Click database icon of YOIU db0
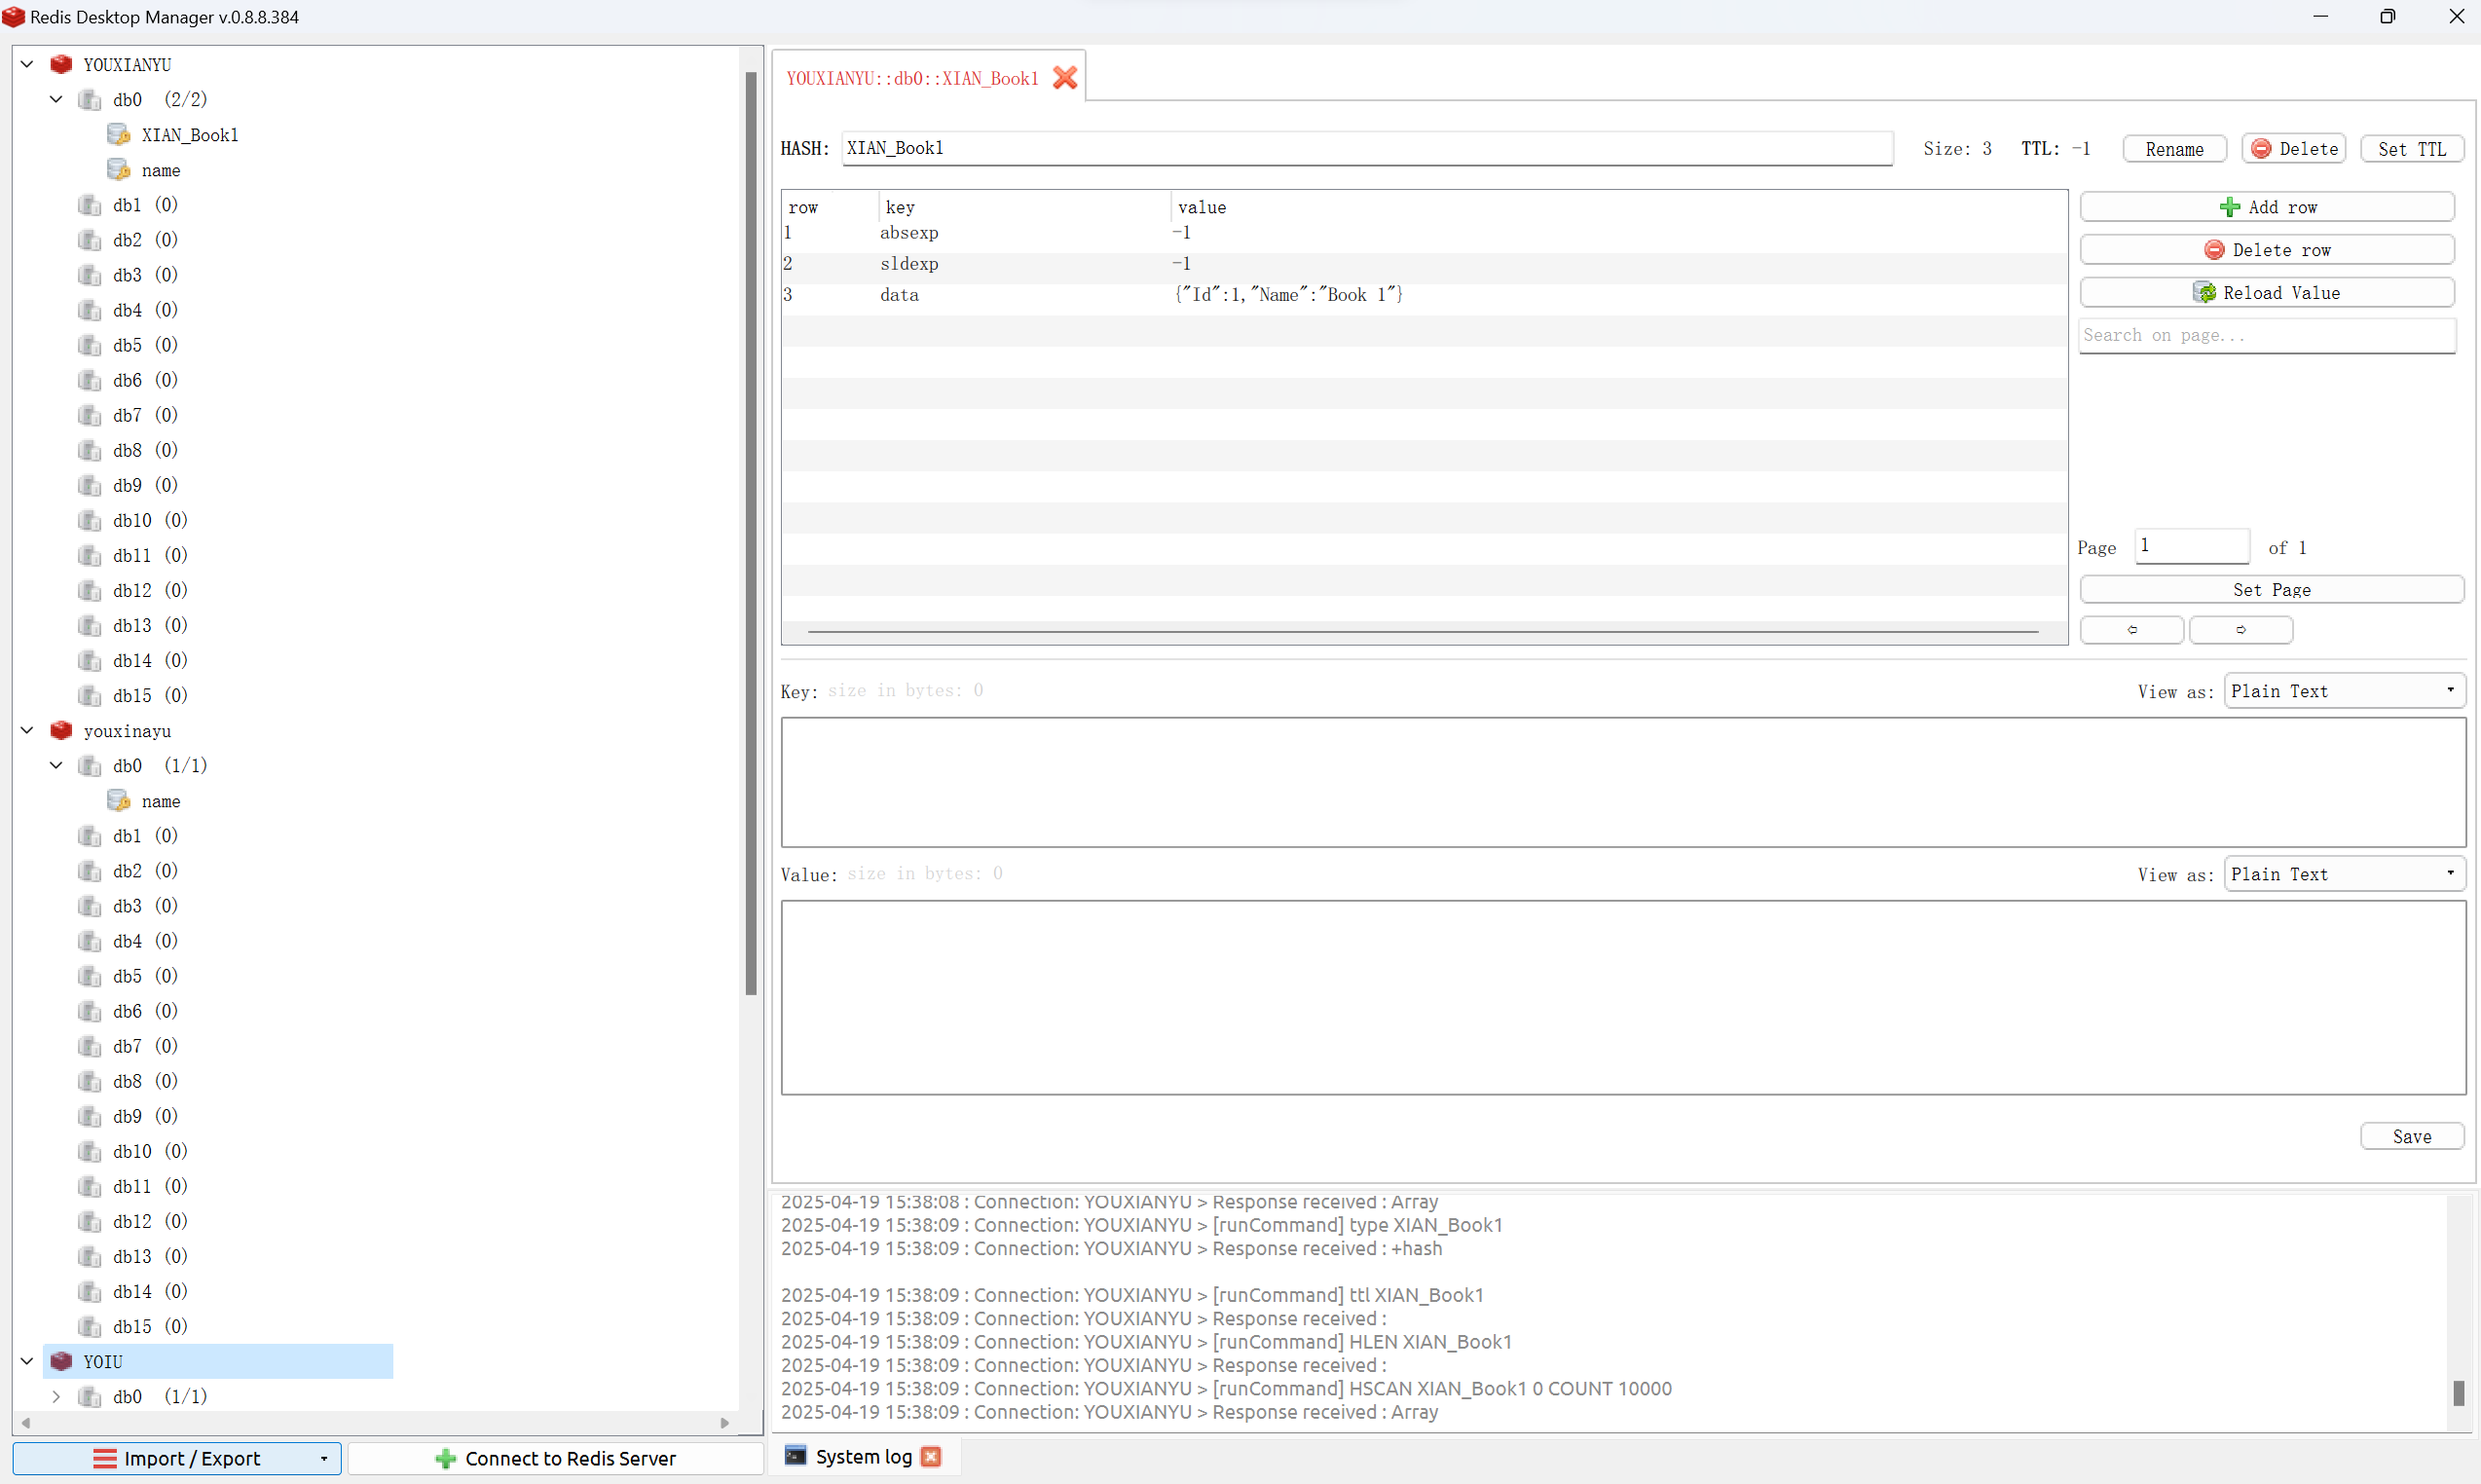This screenshot has width=2481, height=1484. [90, 1396]
